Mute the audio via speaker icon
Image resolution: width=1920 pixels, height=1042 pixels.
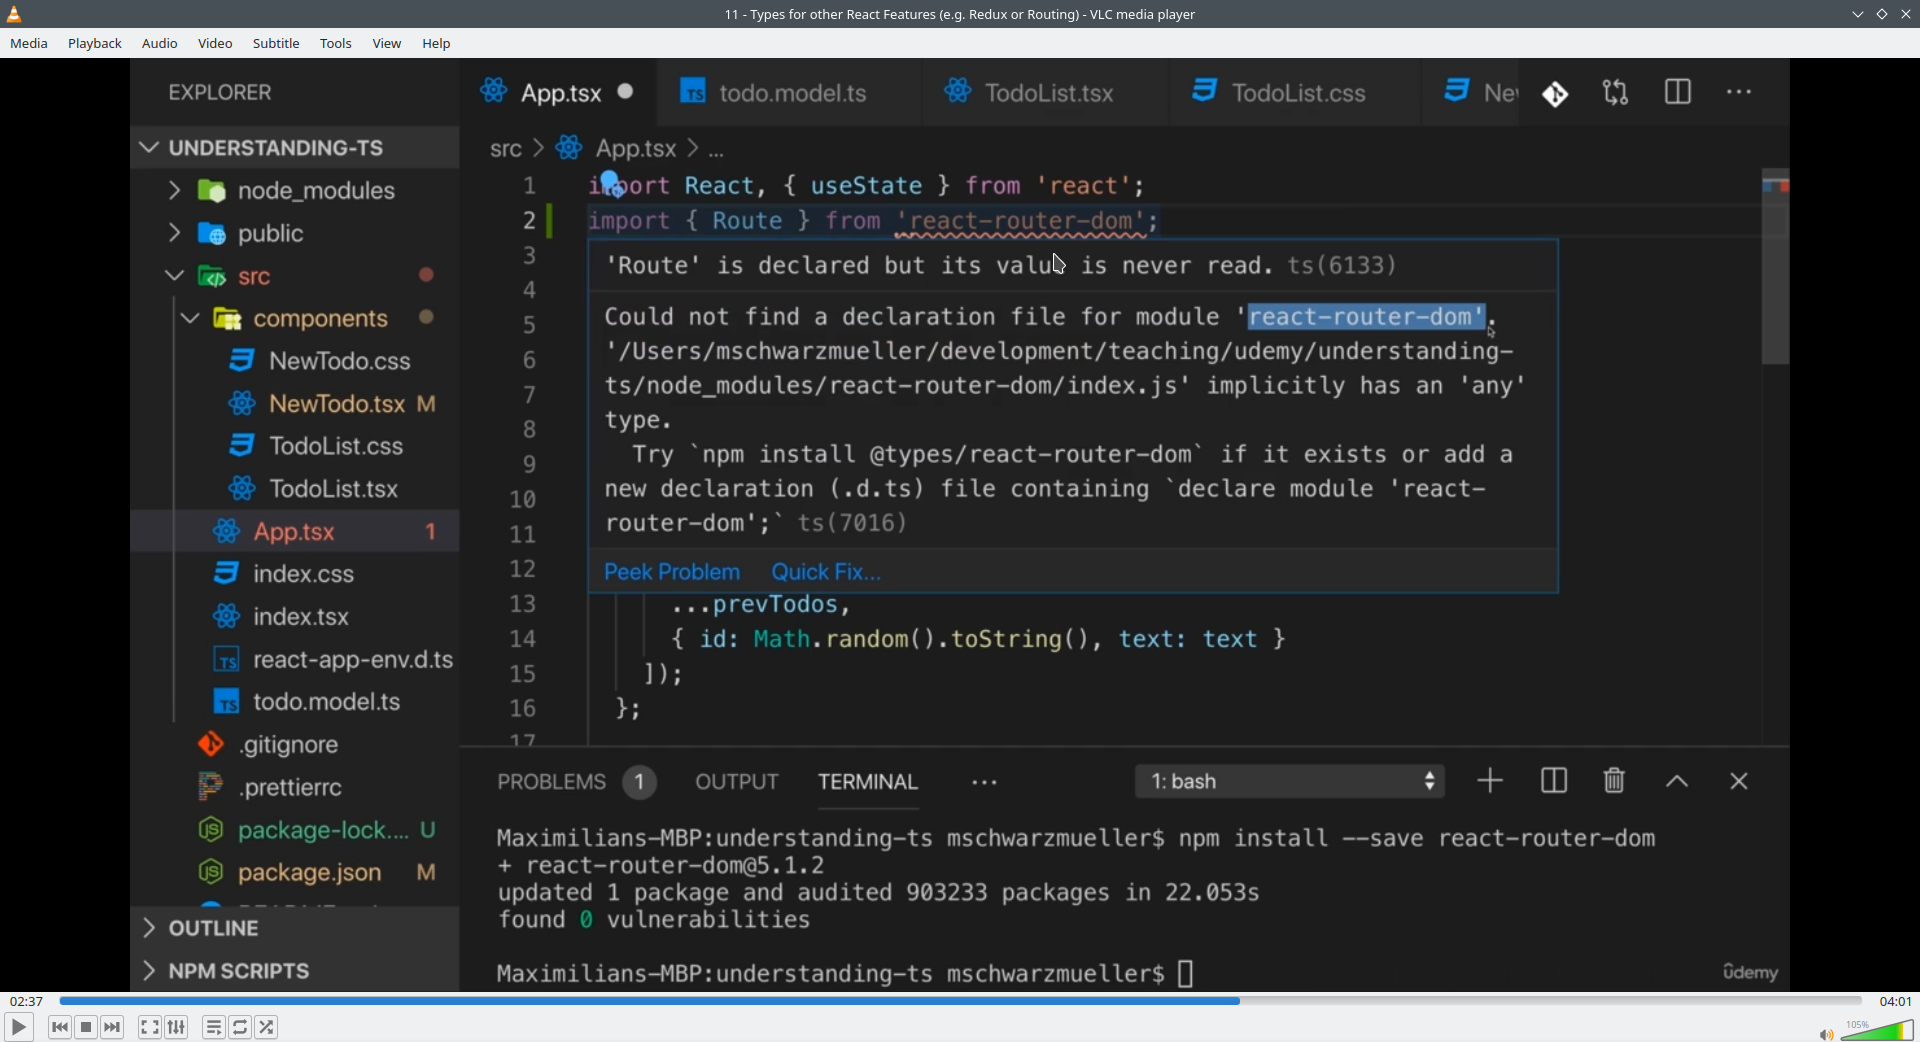click(x=1826, y=1034)
